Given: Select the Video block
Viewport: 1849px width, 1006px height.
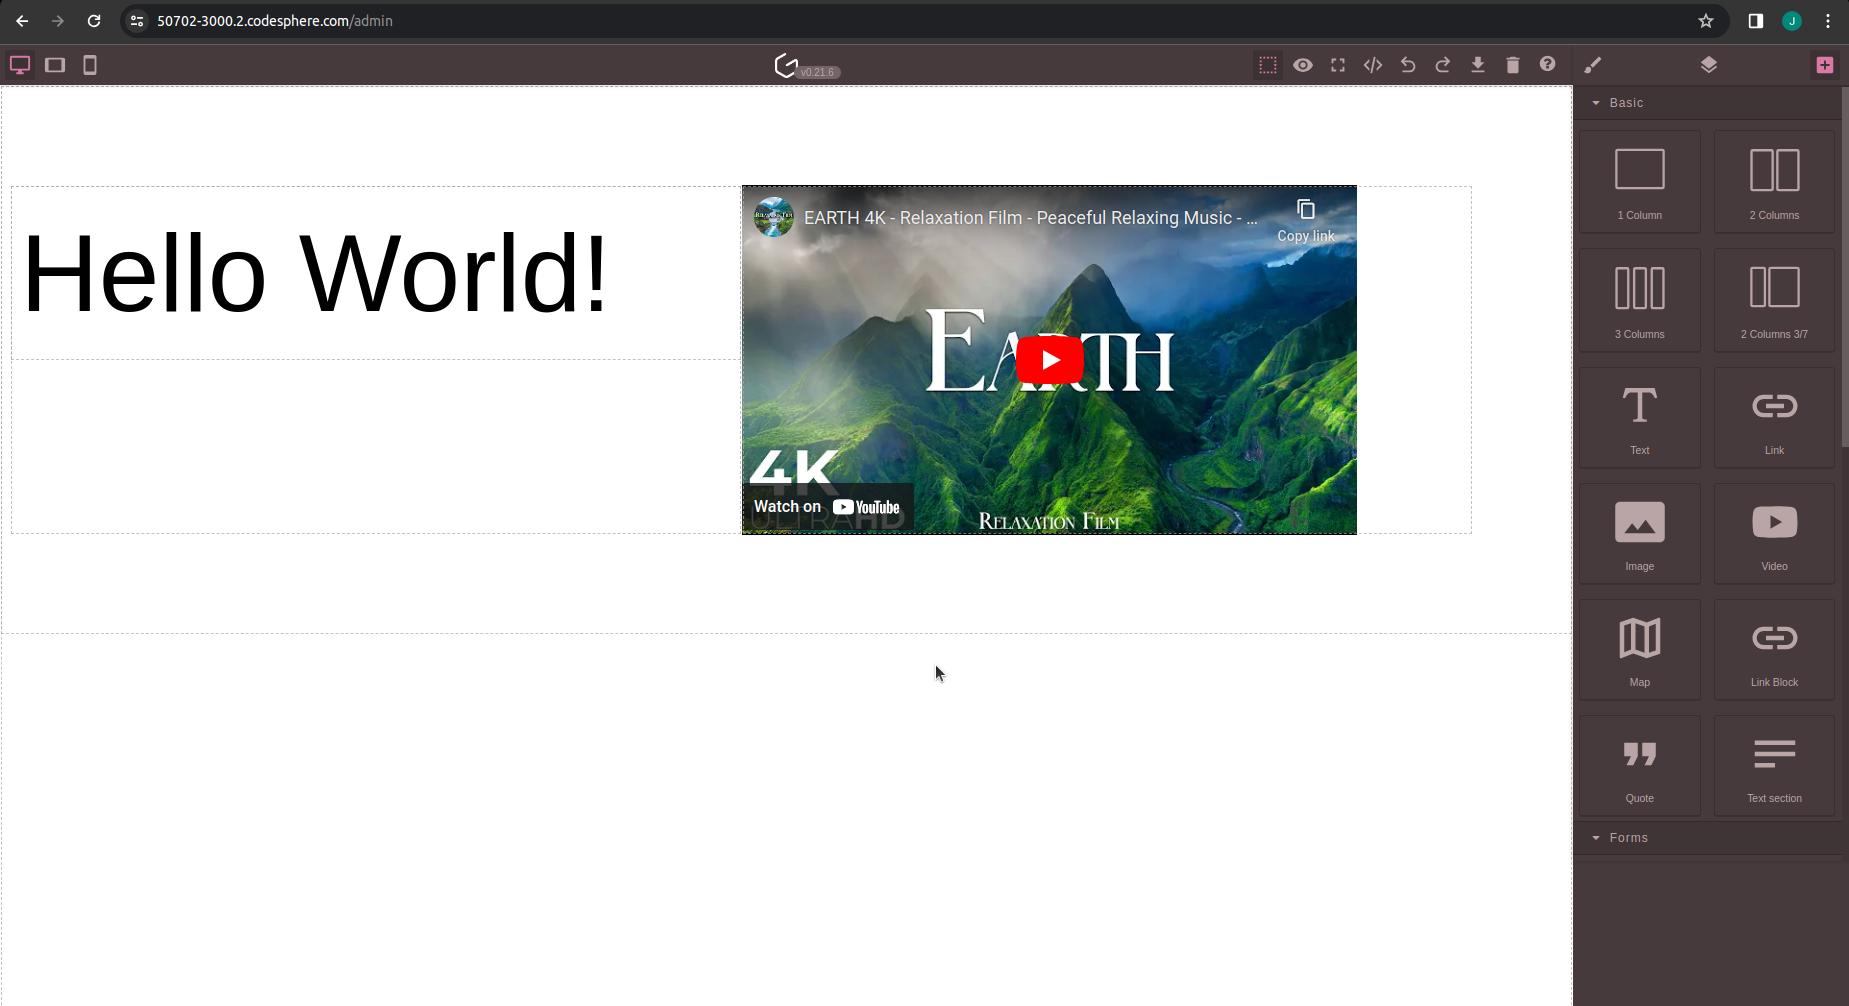Looking at the screenshot, I should (1774, 533).
